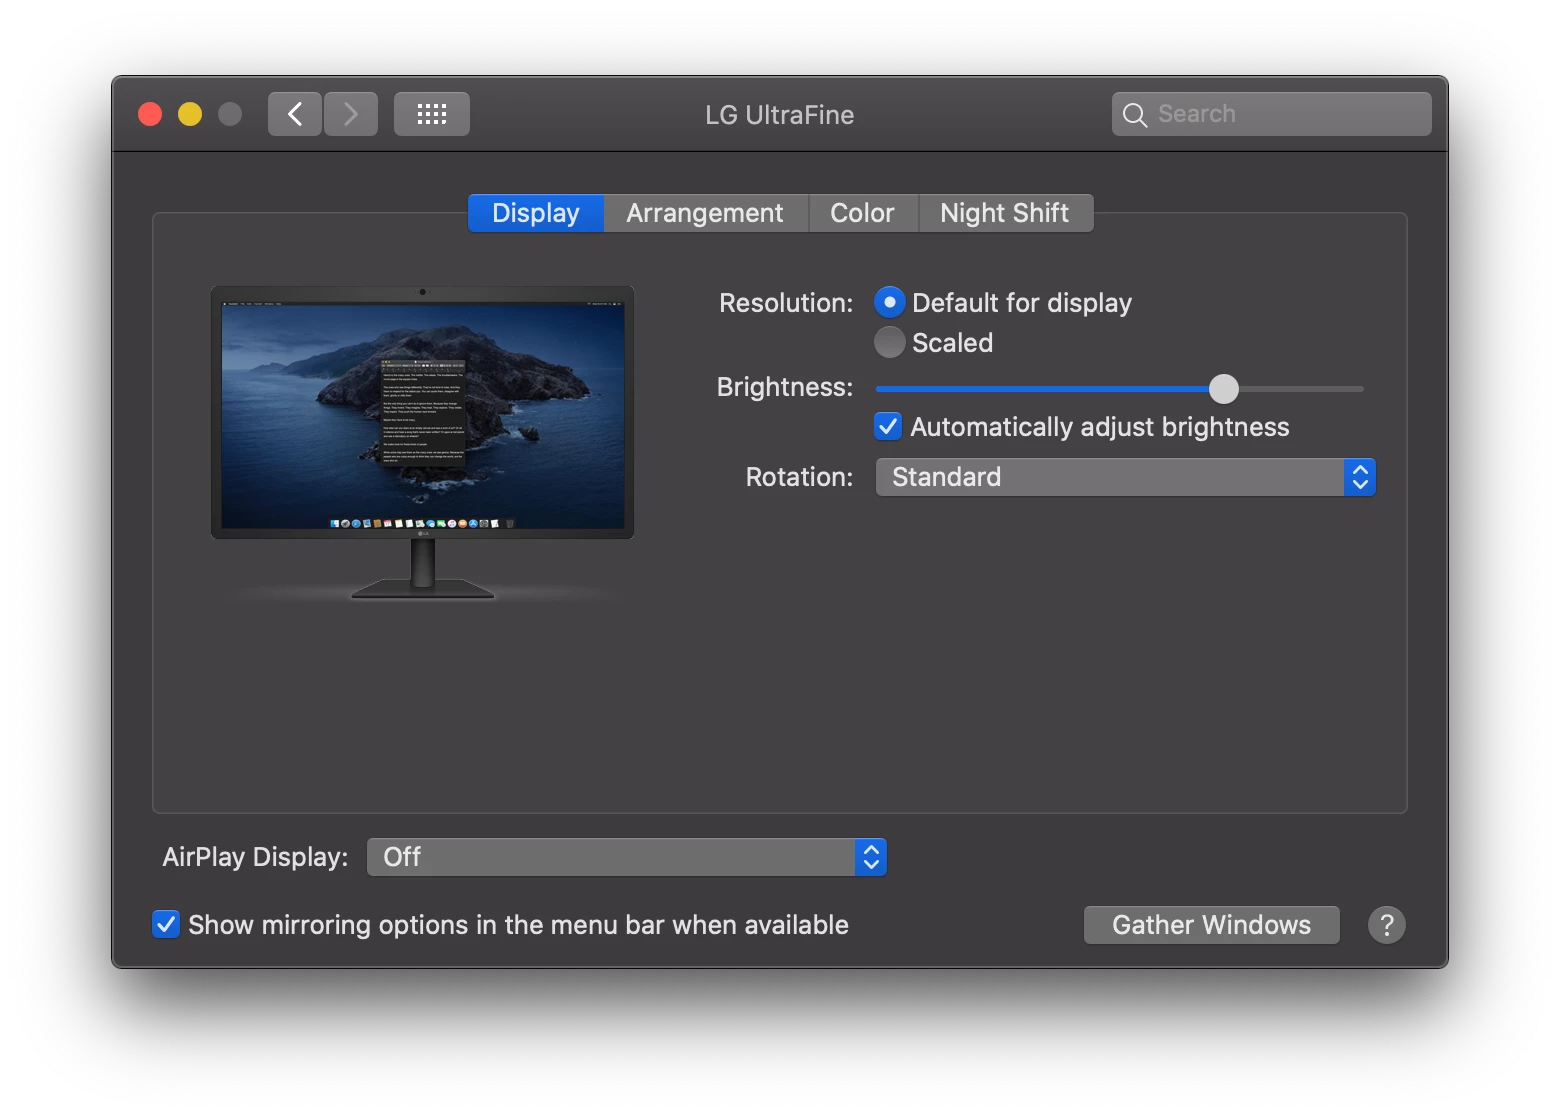
Task: Toggle Show mirroring options checkbox
Action: 166,924
